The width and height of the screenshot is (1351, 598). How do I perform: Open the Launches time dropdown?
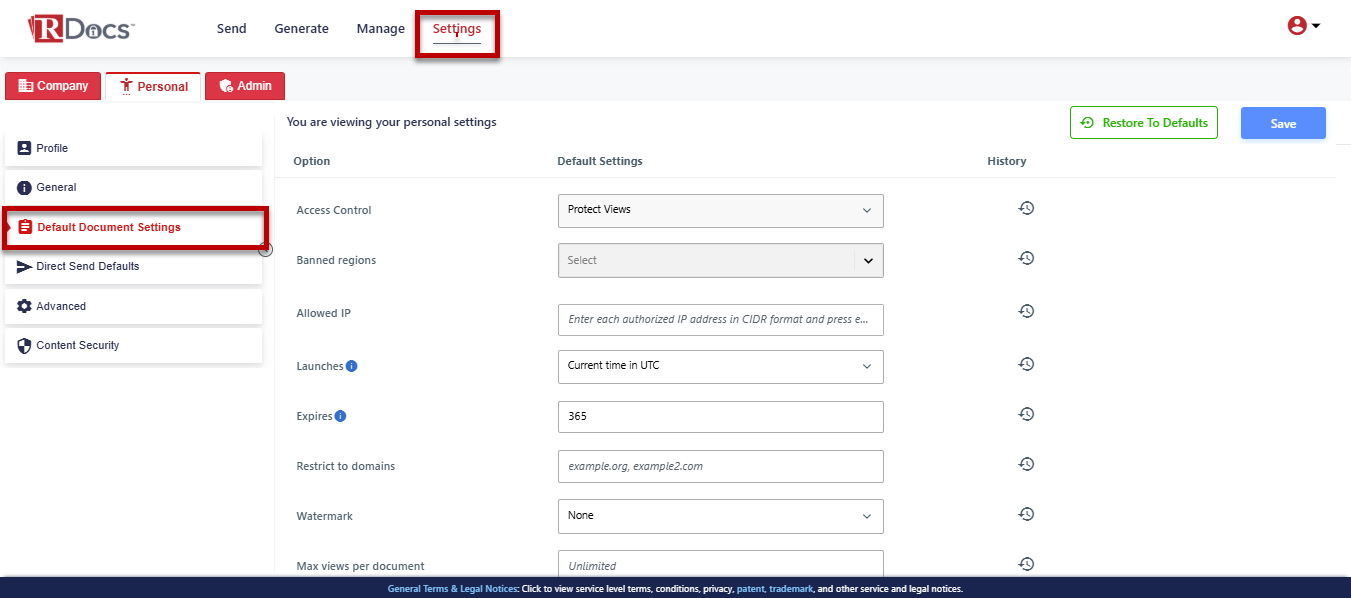[x=720, y=366]
